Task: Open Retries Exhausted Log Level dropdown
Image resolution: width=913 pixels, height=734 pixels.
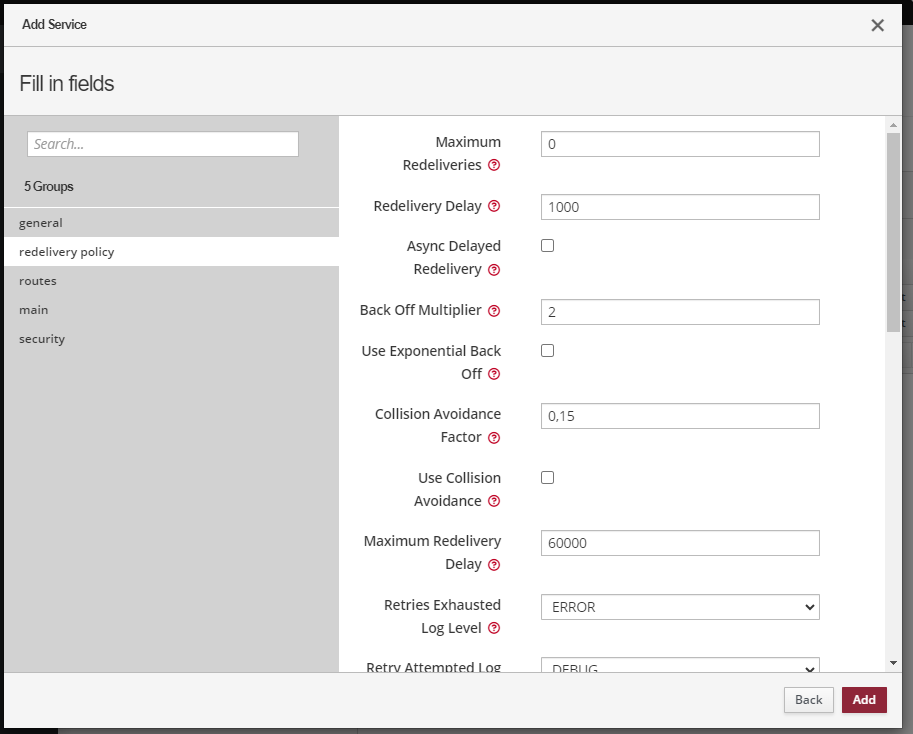Action: pyautogui.click(x=679, y=607)
